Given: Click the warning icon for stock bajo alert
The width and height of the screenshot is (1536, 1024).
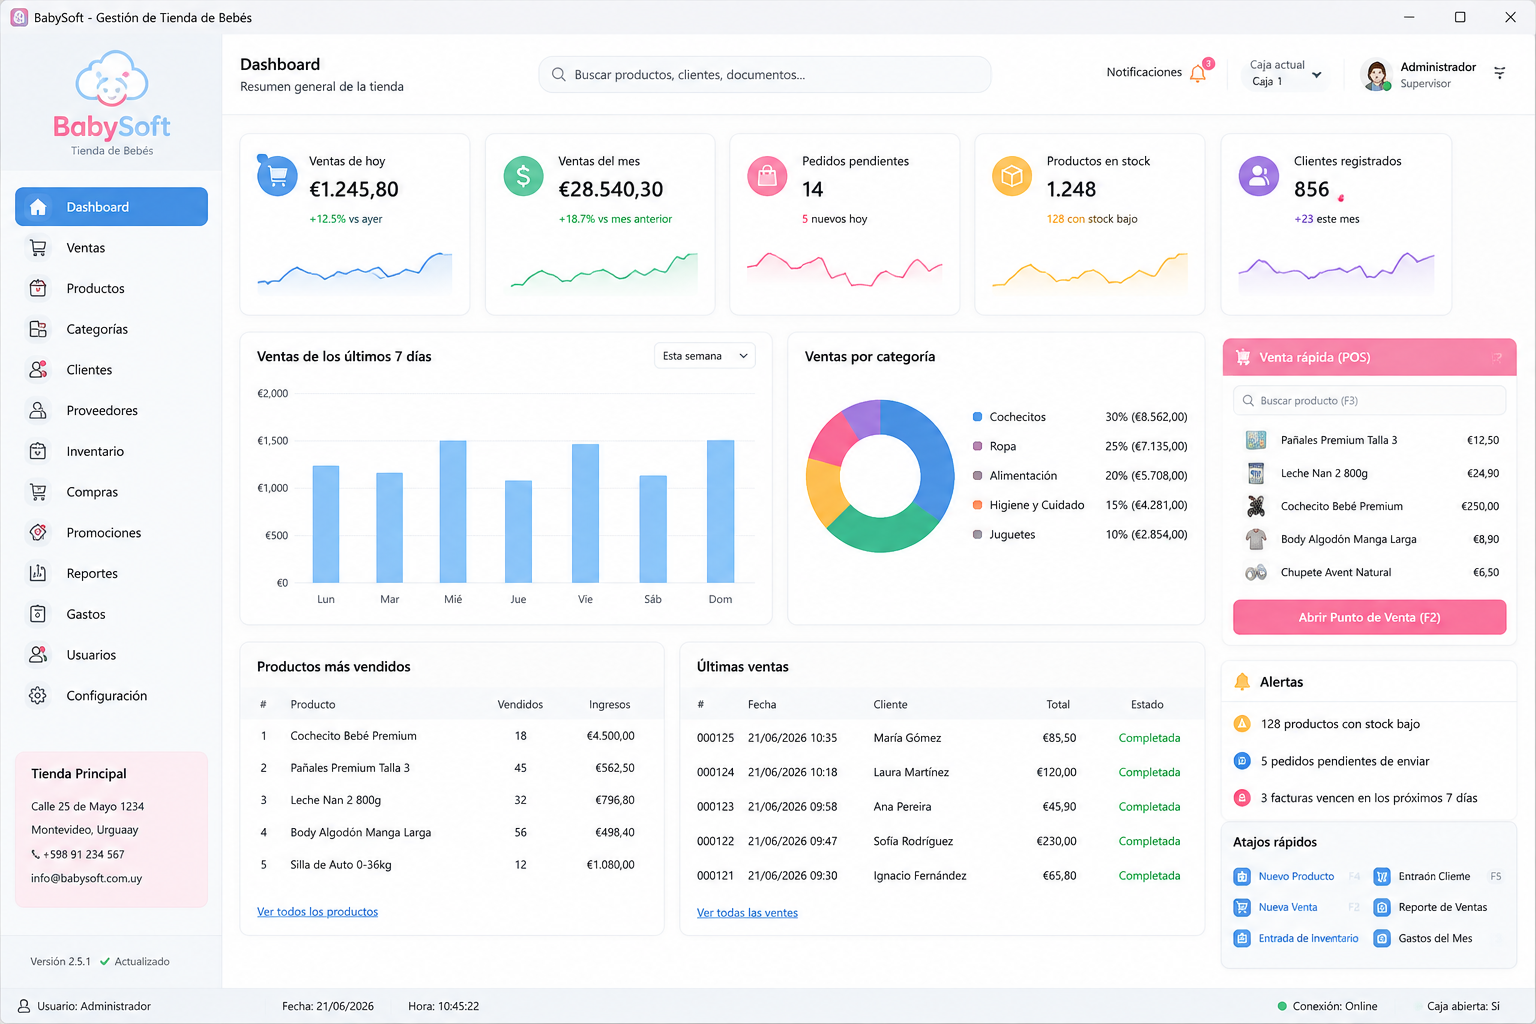Looking at the screenshot, I should coord(1242,724).
